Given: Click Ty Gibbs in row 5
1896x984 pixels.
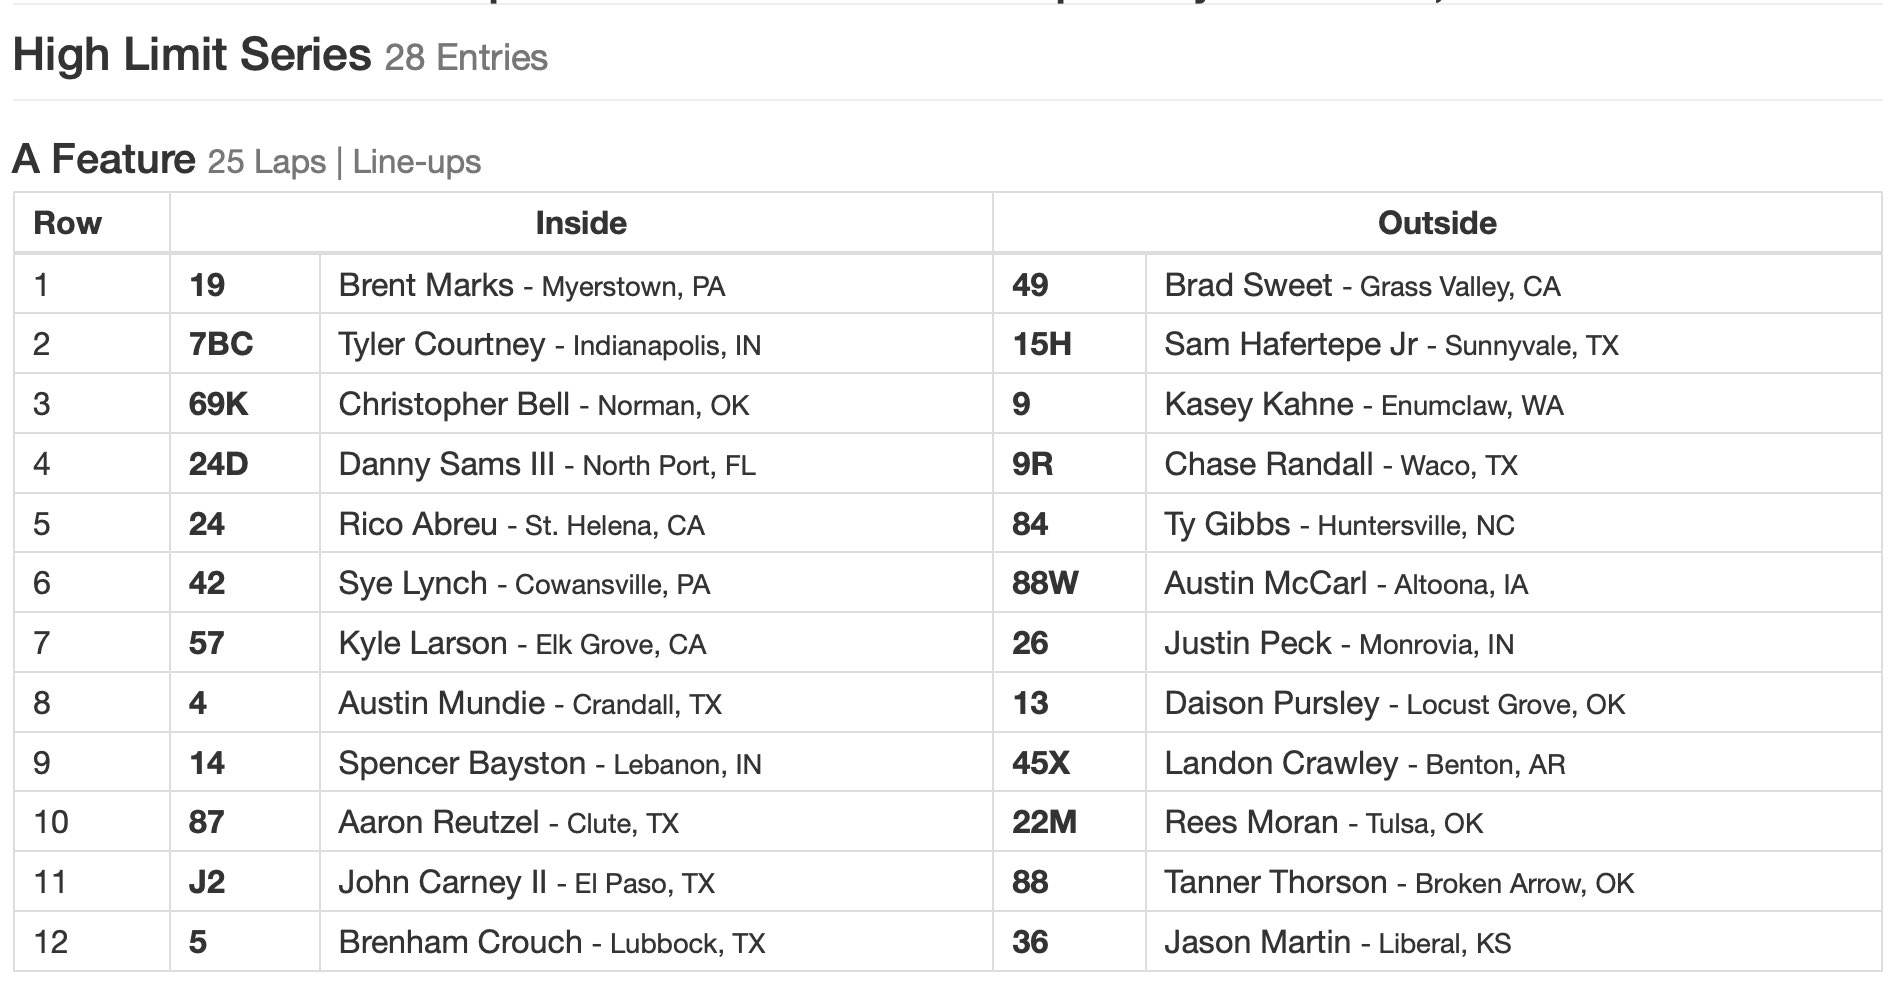Looking at the screenshot, I should 1226,524.
